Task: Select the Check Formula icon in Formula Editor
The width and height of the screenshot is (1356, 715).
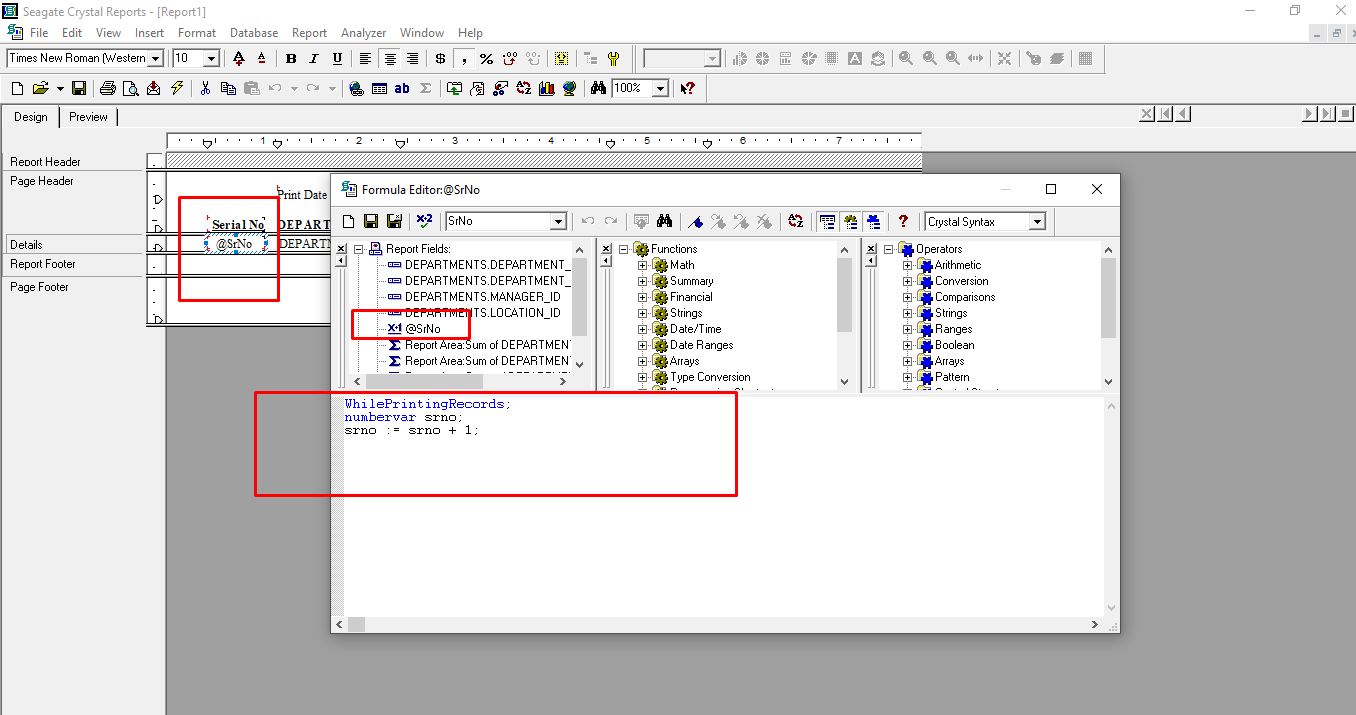Action: pyautogui.click(x=424, y=221)
